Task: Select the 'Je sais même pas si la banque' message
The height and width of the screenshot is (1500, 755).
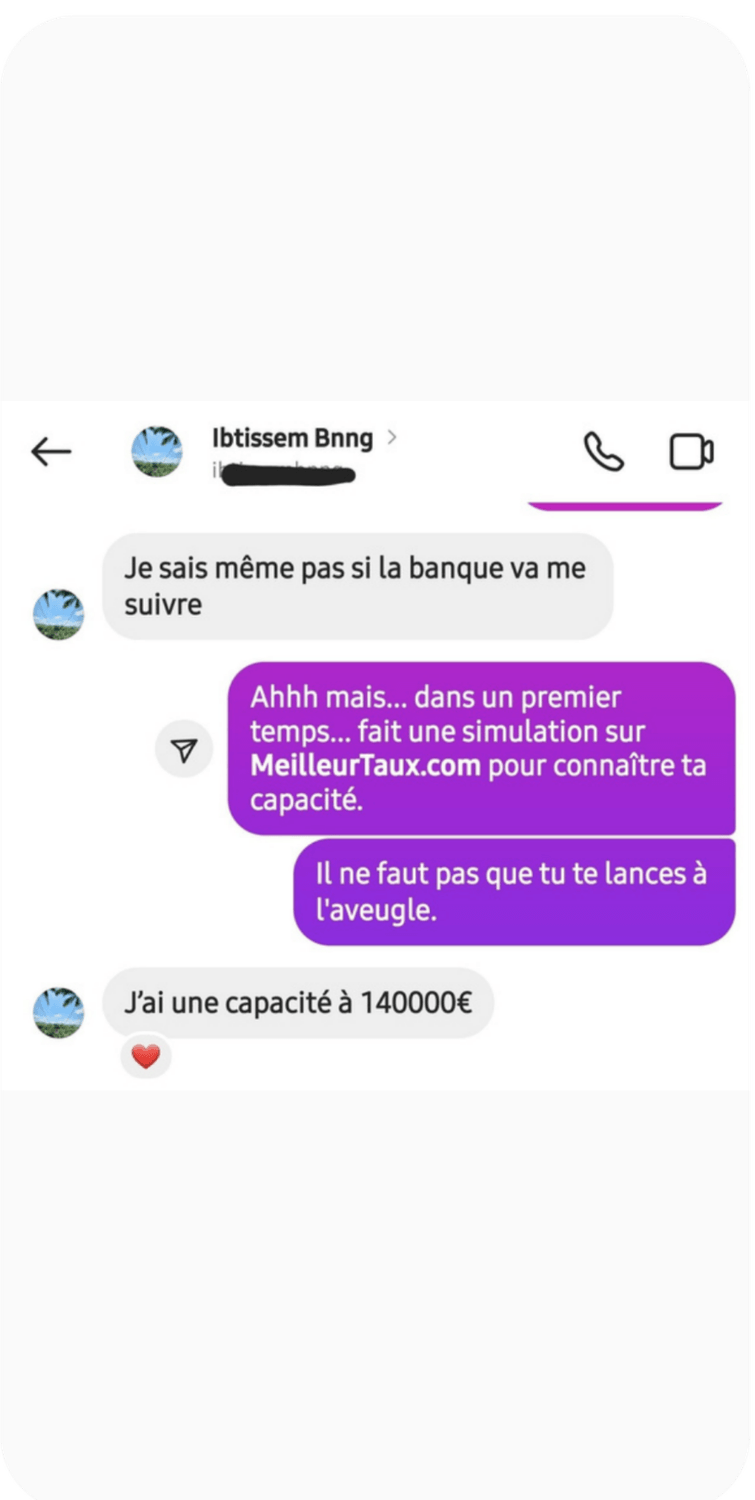Action: click(358, 586)
